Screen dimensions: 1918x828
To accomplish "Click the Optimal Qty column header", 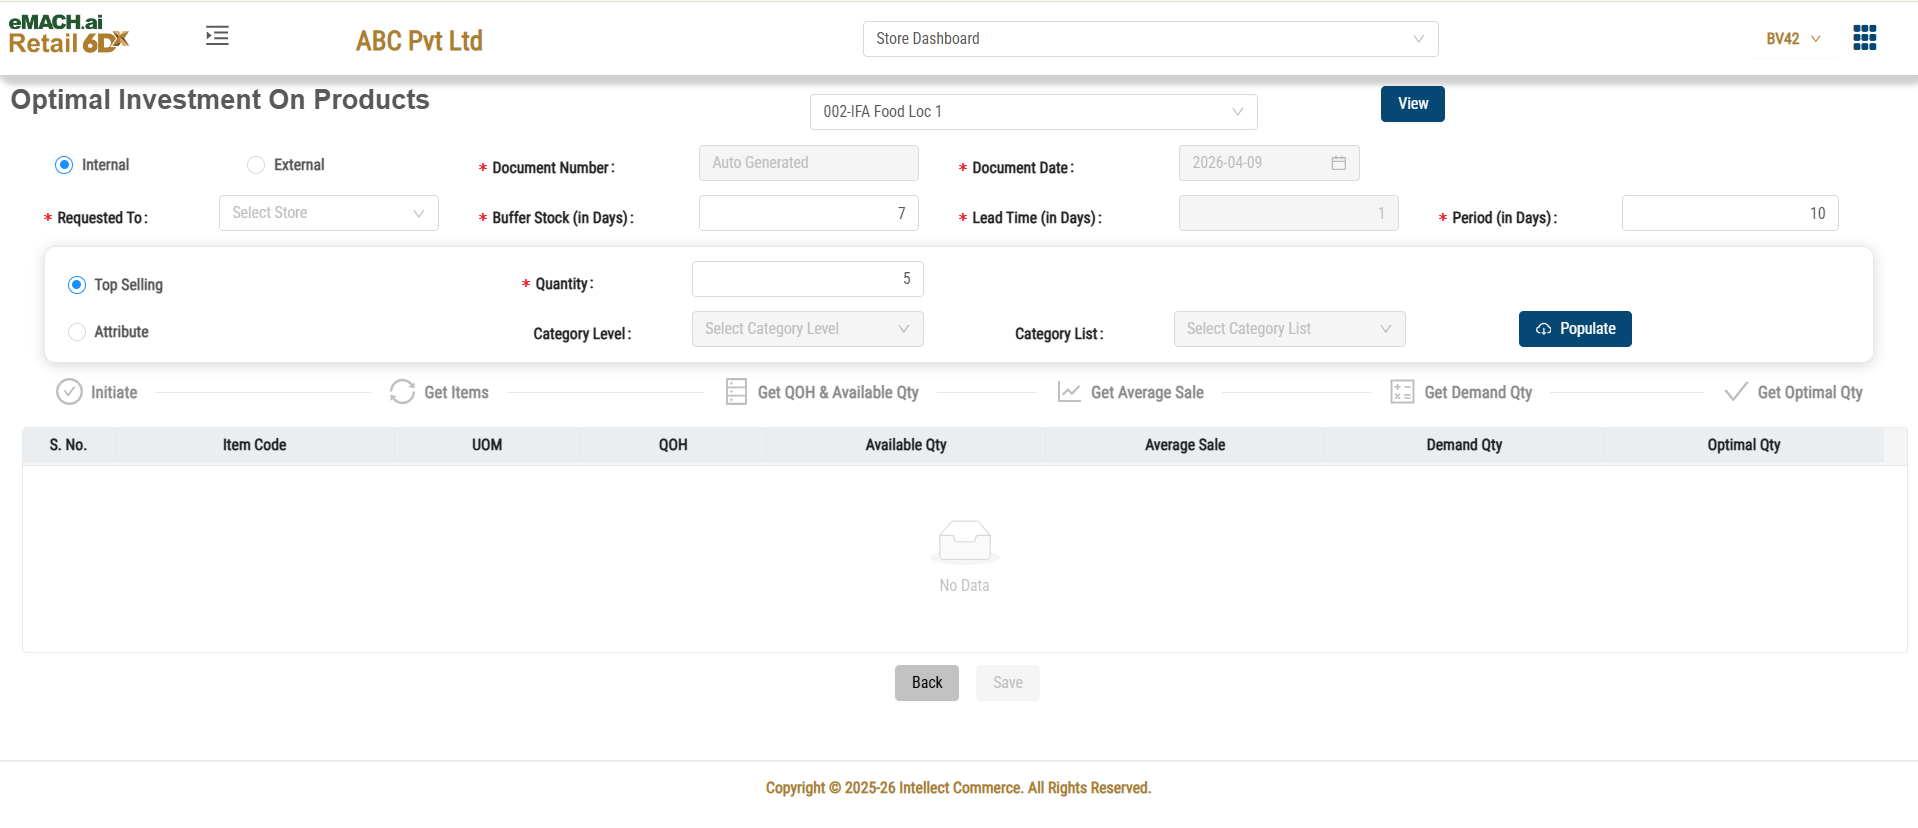I will click(1744, 445).
